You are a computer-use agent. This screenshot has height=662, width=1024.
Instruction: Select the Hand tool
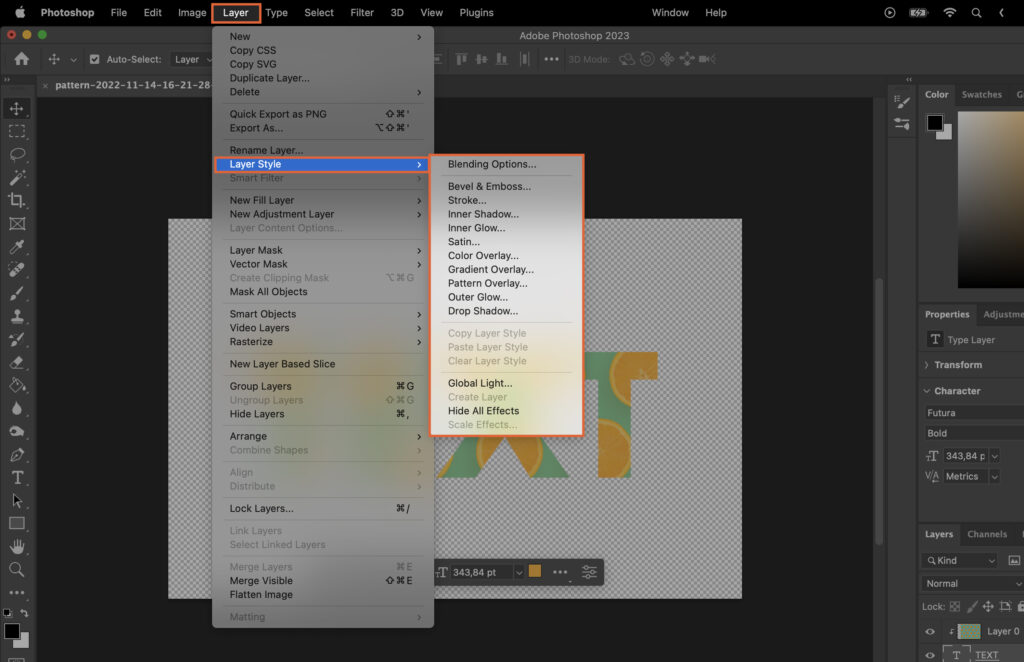[15, 548]
